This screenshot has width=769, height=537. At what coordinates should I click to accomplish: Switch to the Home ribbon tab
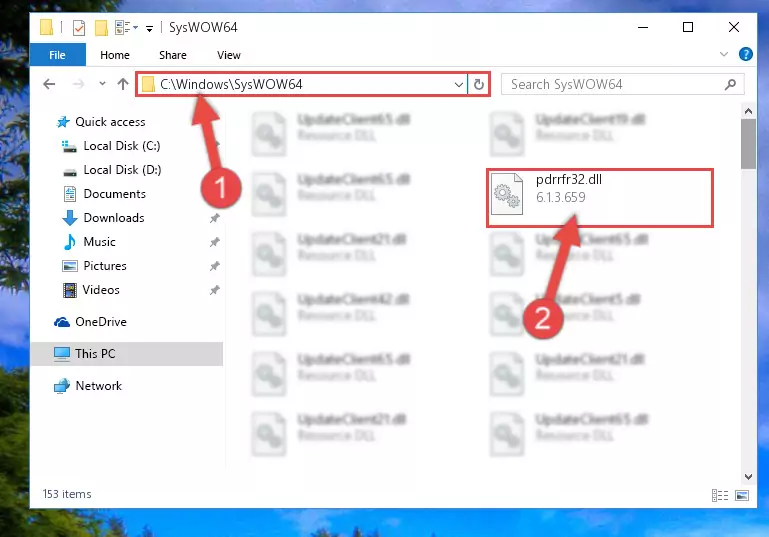[115, 55]
